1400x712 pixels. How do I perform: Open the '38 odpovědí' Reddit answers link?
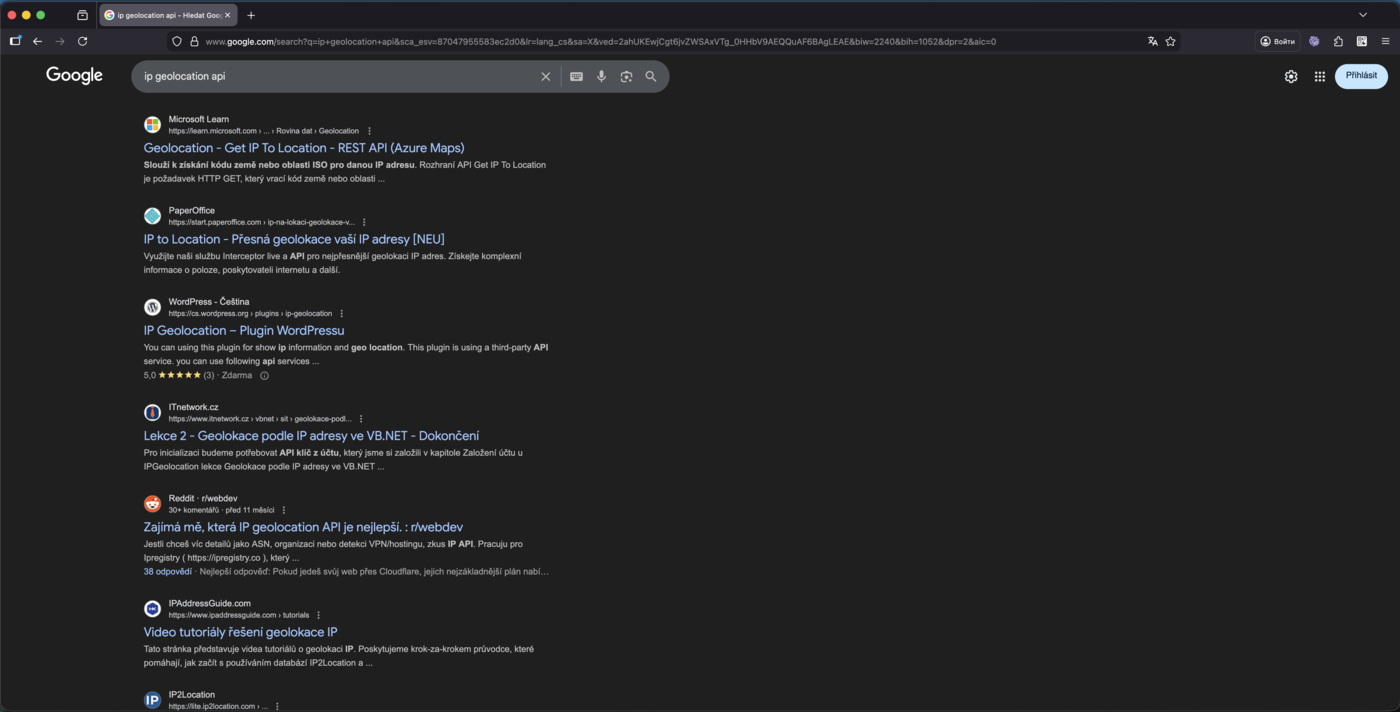(165, 571)
